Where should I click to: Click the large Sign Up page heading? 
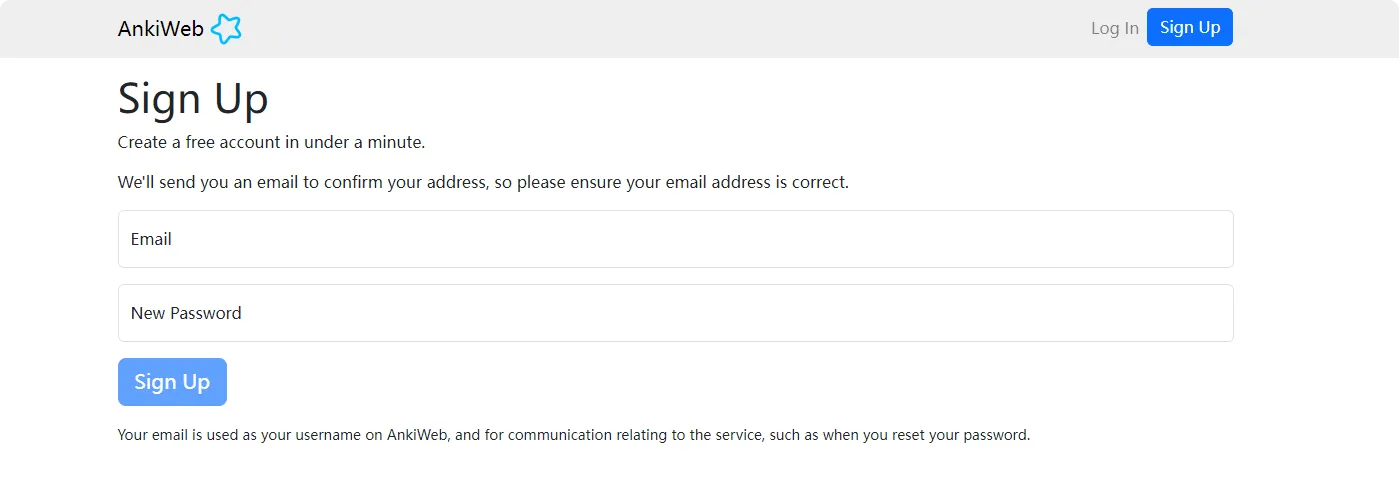(193, 99)
